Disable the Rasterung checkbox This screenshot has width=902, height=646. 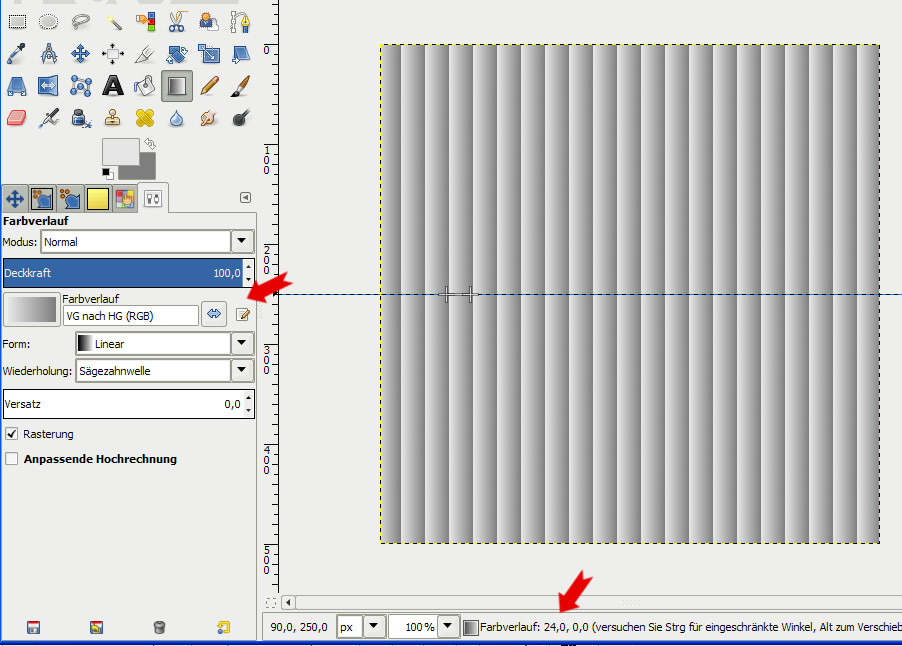12,434
